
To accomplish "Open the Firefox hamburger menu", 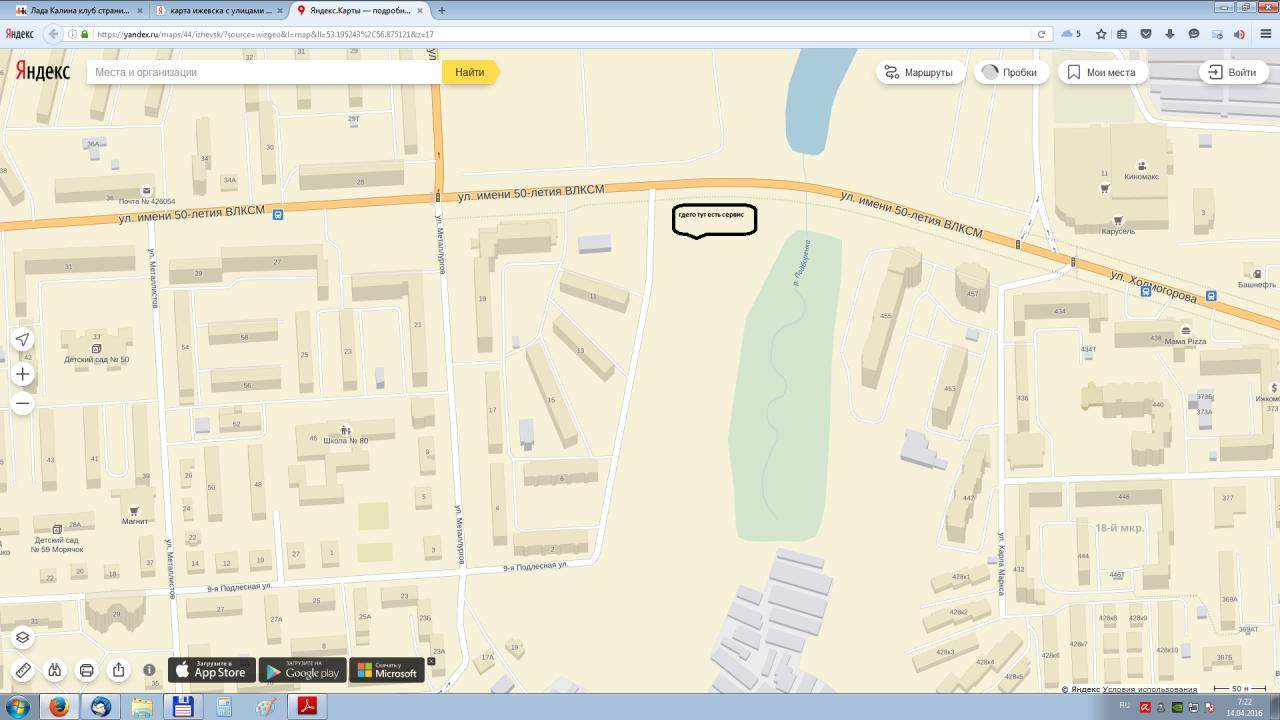I will point(1266,34).
